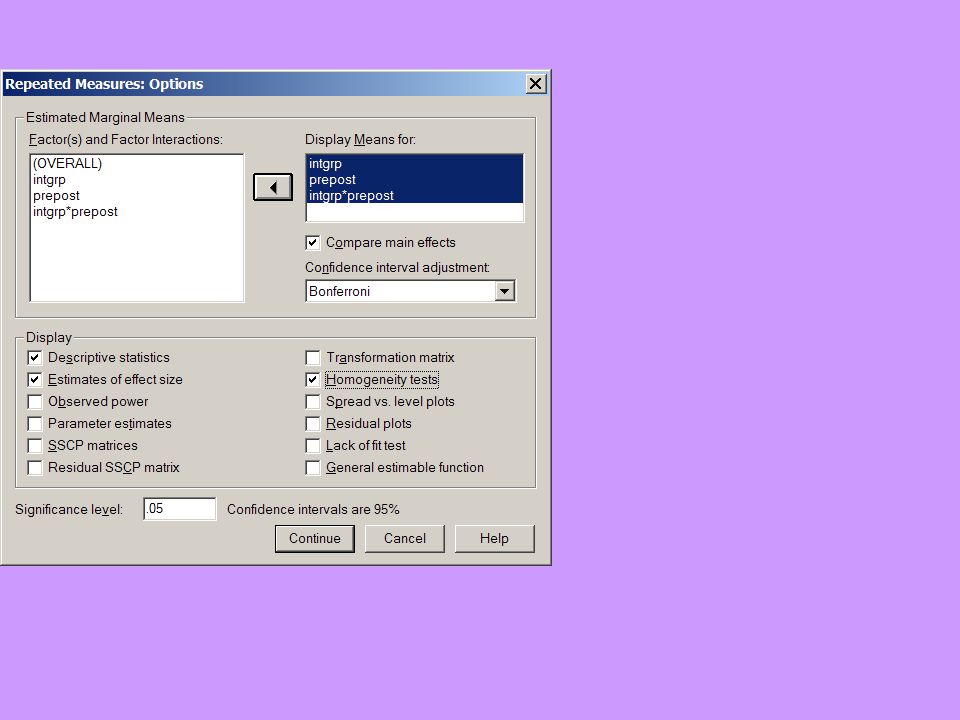Toggle Estimates of effect size checkbox
960x720 pixels.
(x=35, y=380)
